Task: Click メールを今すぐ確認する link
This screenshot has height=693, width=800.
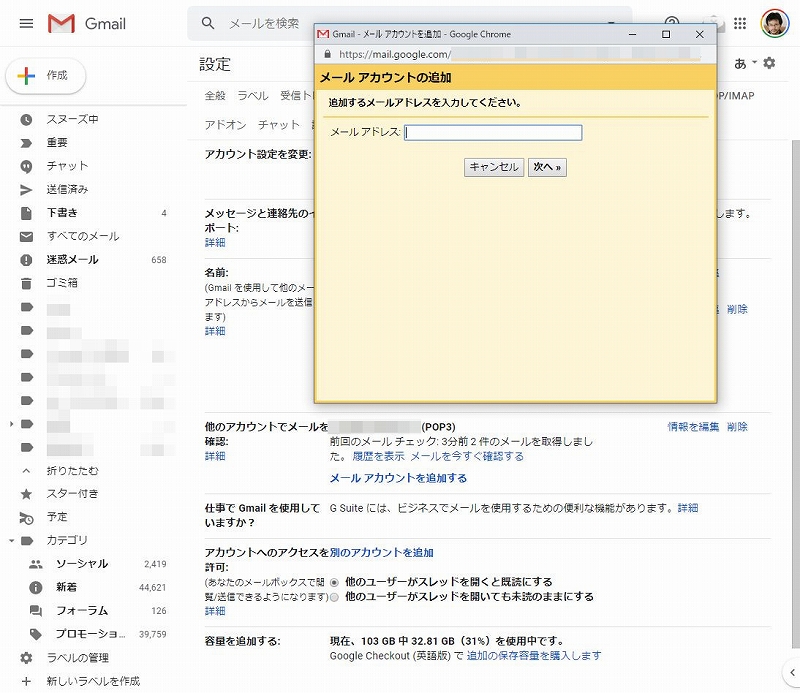Action: (467, 456)
